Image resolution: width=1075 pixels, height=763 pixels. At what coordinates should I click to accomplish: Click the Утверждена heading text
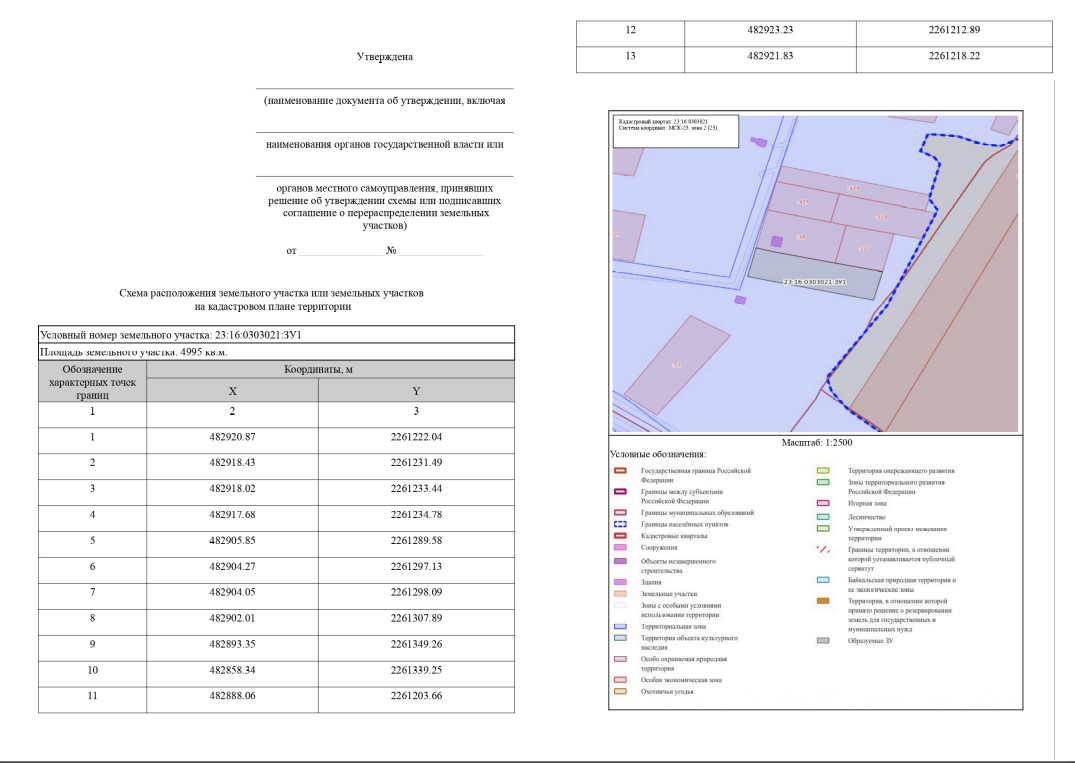(x=385, y=57)
